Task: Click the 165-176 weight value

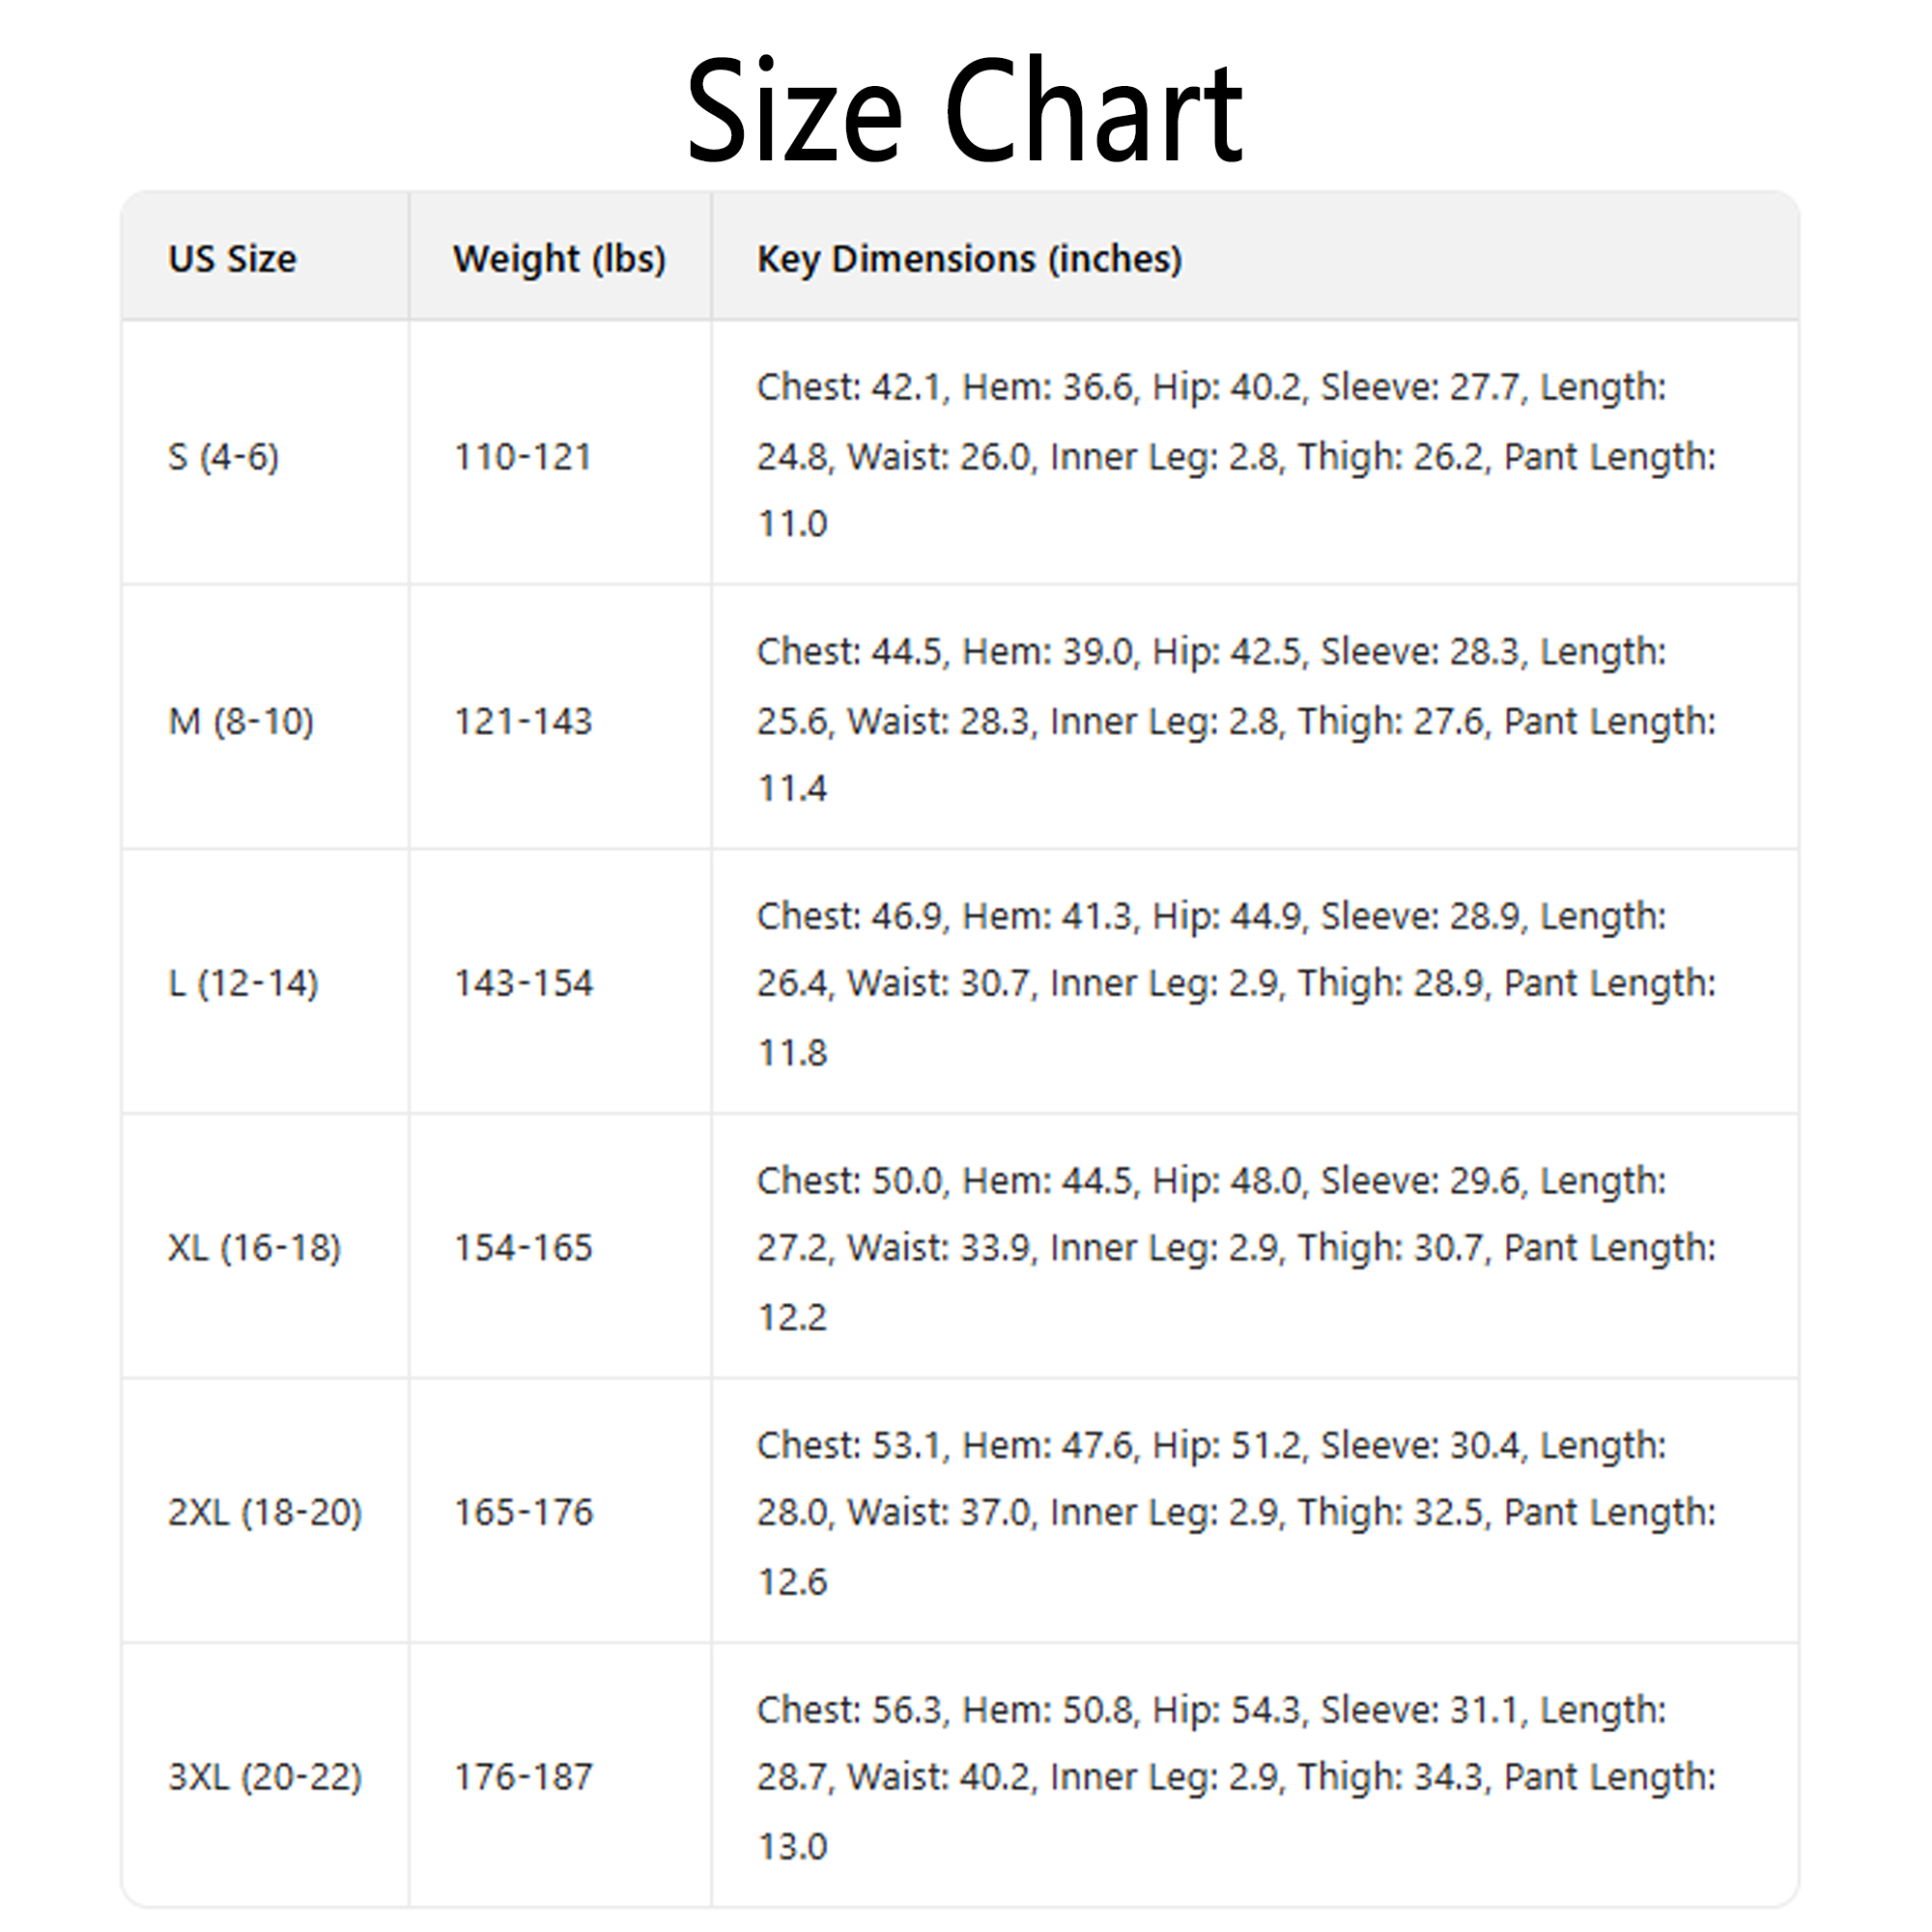Action: click(x=523, y=1512)
